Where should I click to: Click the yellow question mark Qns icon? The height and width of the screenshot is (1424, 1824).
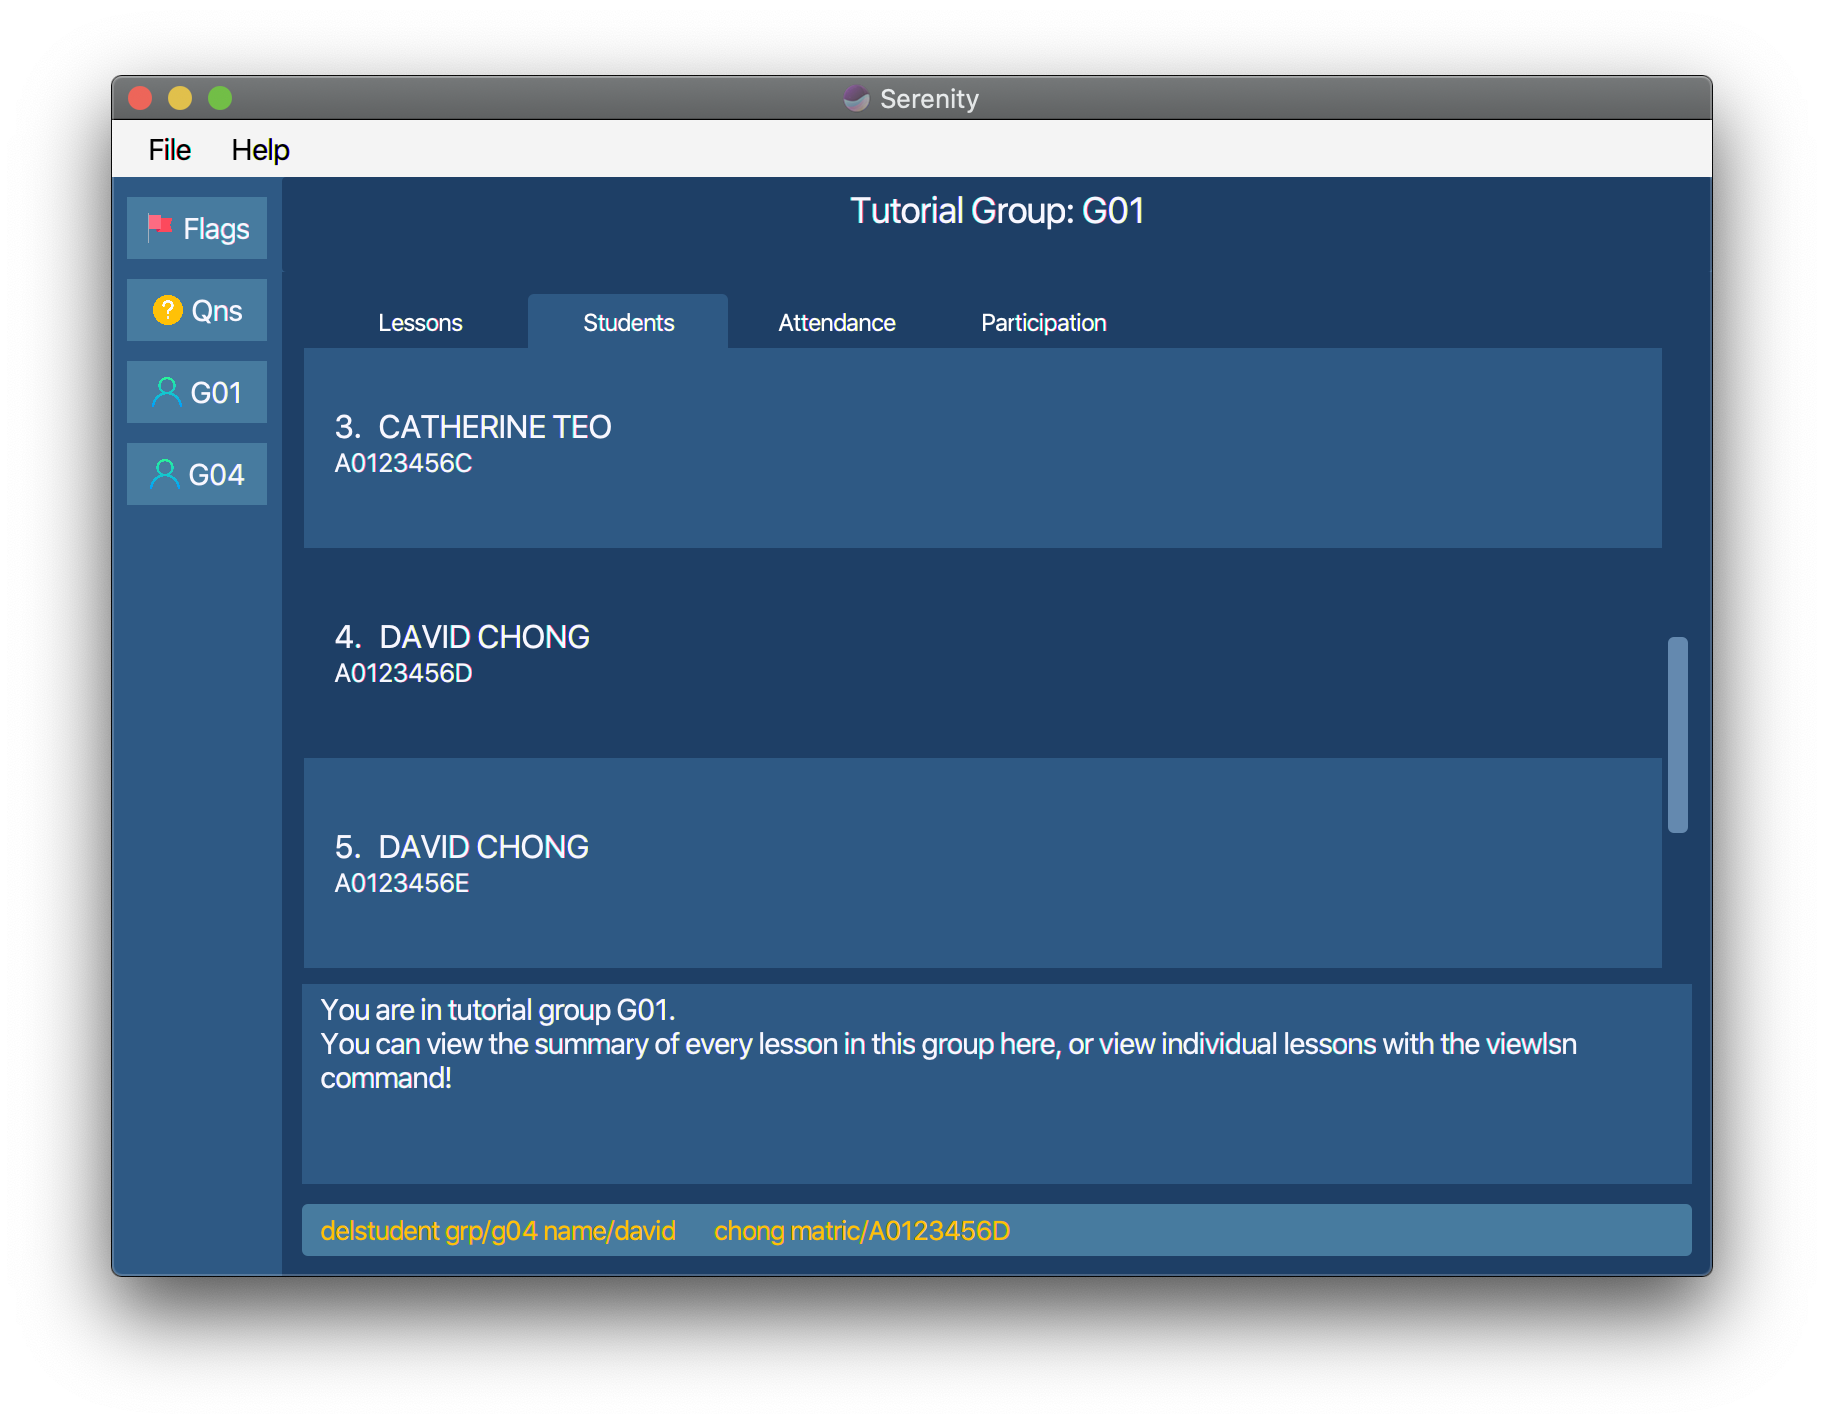coord(167,310)
